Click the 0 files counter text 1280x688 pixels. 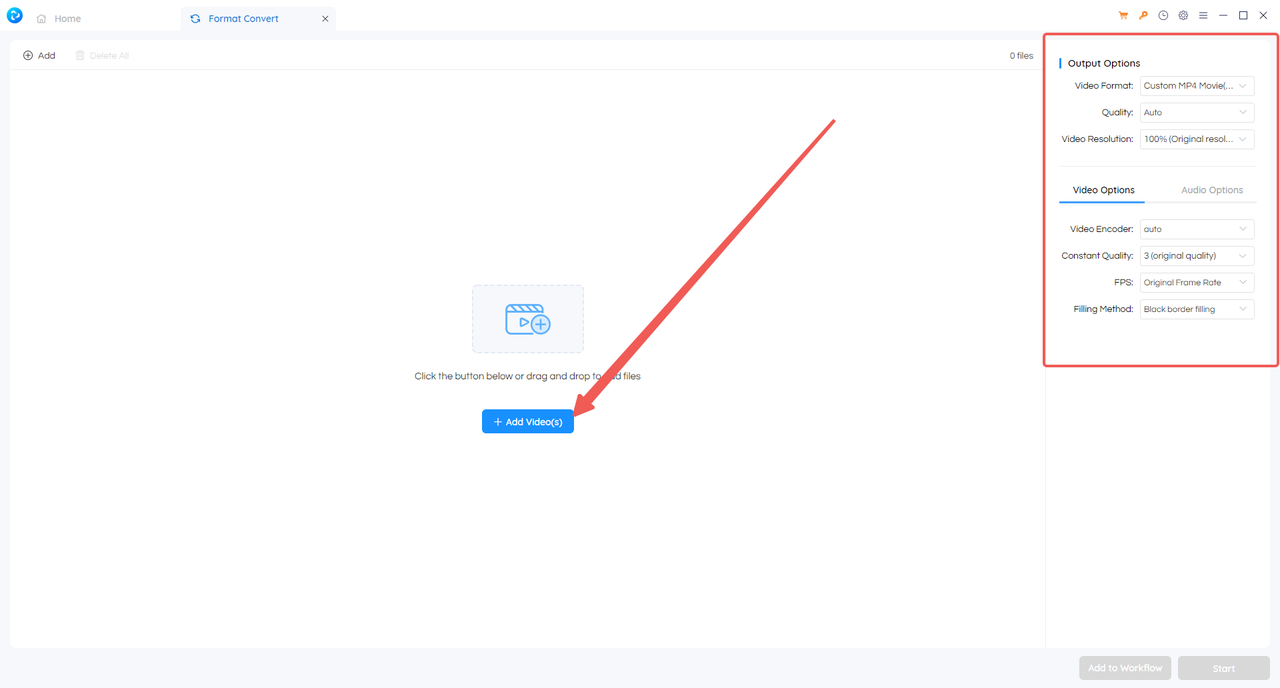(1021, 56)
